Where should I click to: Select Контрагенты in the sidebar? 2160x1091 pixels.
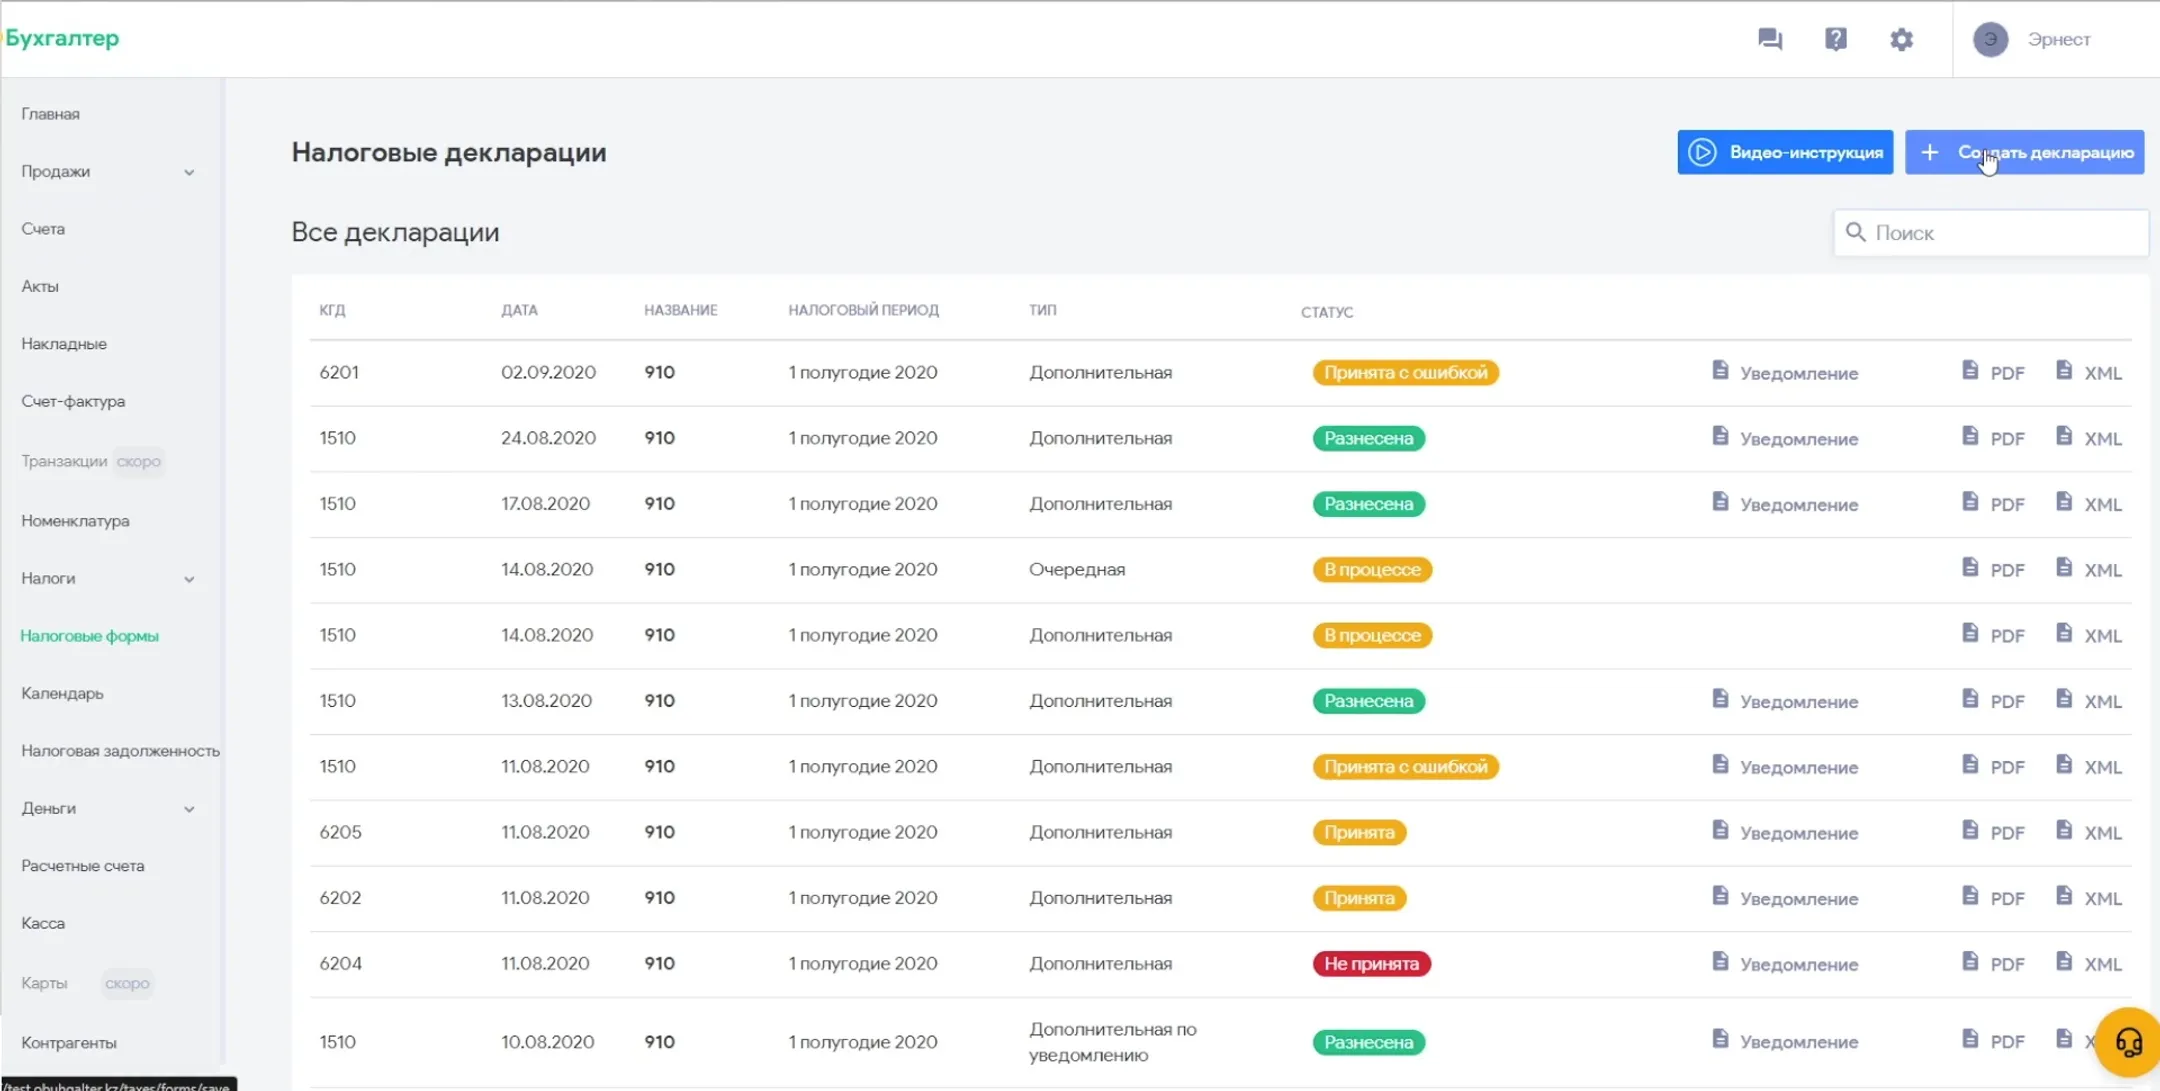point(69,1042)
